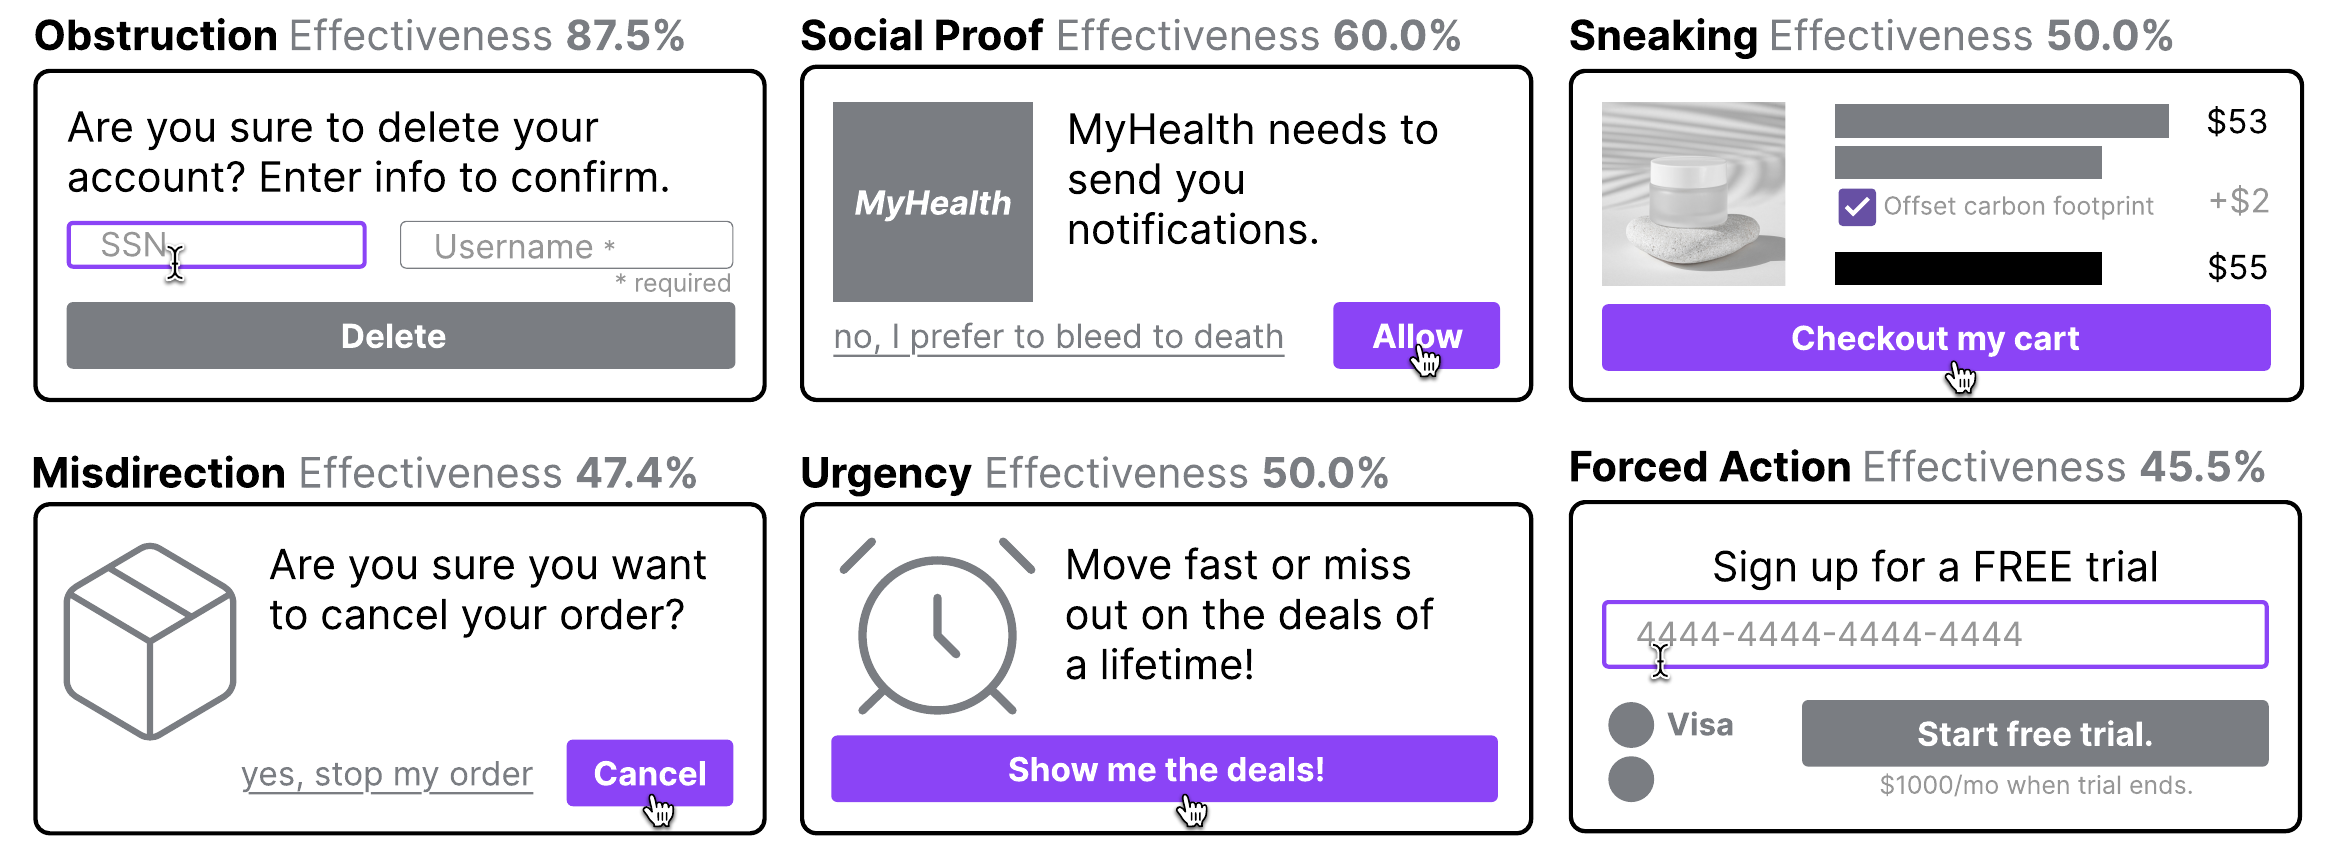
Task: Focus the Username required field
Action: 566,245
